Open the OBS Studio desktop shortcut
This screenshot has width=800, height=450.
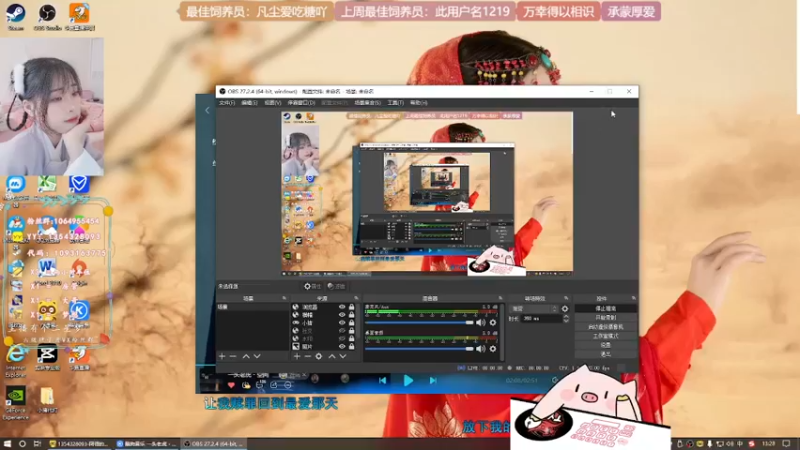(47, 17)
